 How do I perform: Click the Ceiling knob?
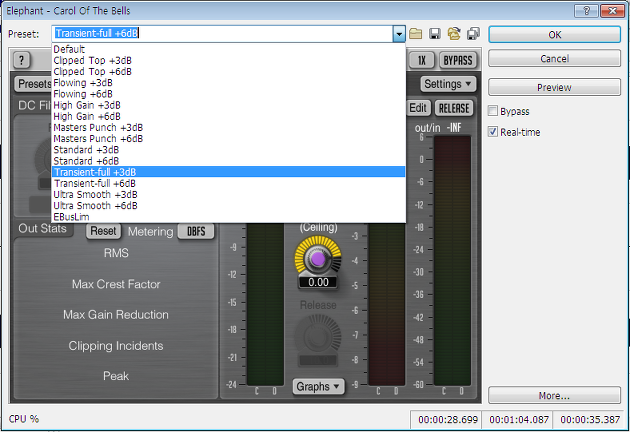pyautogui.click(x=318, y=258)
